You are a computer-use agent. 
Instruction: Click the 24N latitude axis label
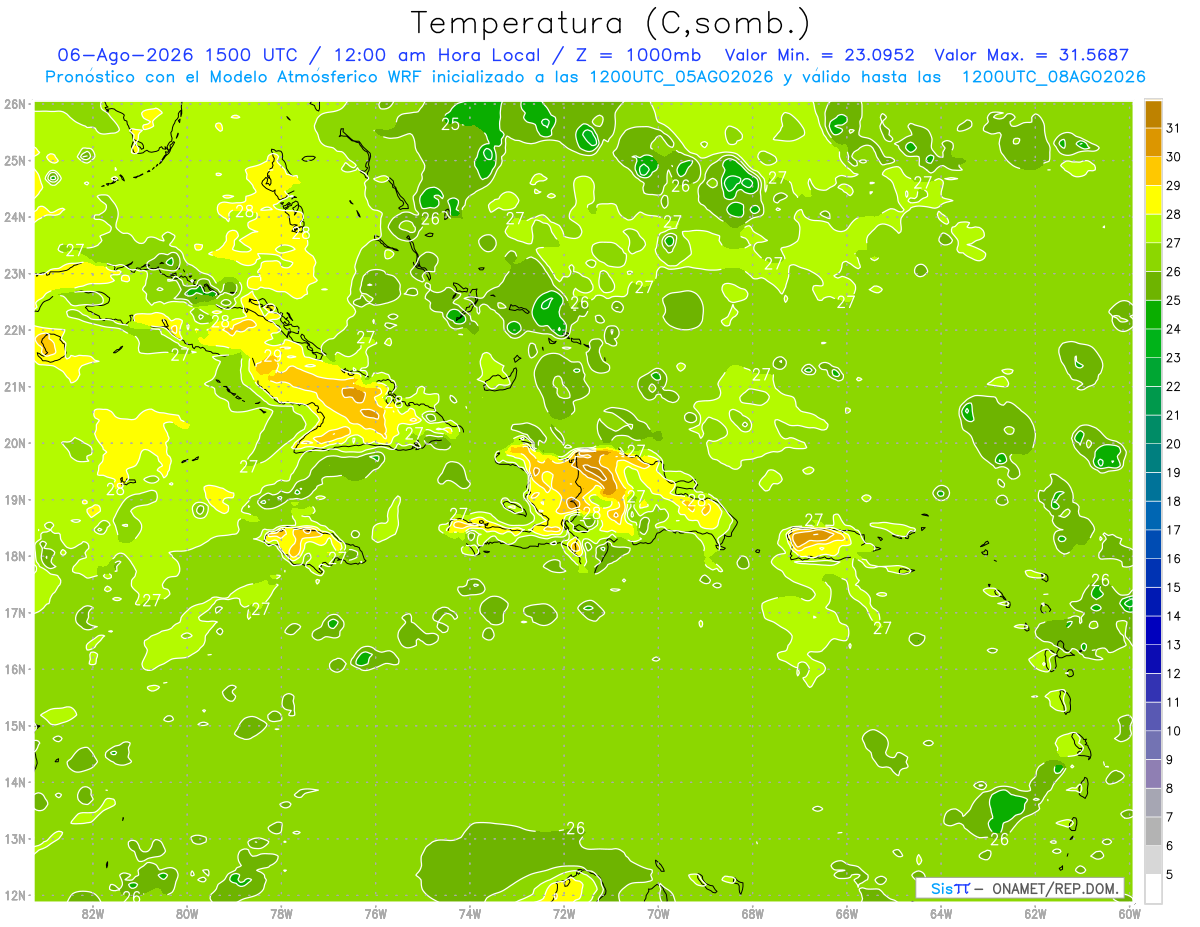coord(14,217)
